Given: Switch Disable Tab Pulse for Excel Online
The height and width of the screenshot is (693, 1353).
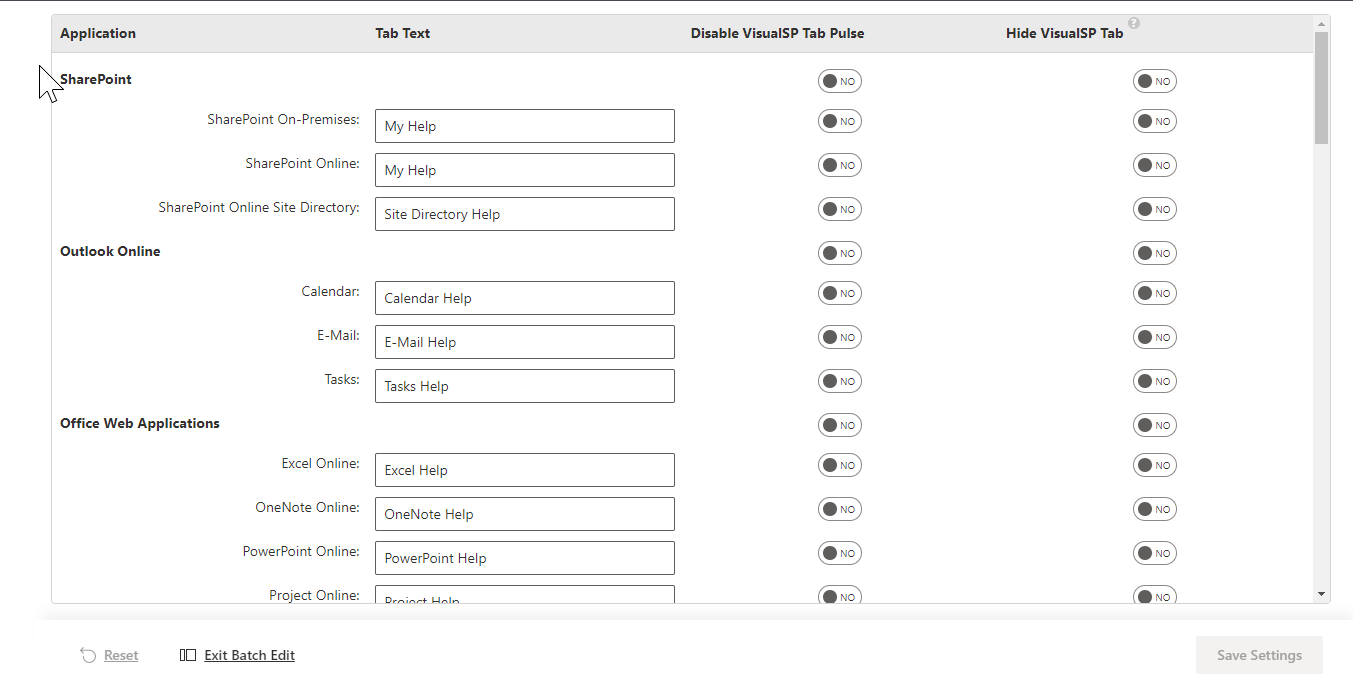Looking at the screenshot, I should pyautogui.click(x=839, y=465).
